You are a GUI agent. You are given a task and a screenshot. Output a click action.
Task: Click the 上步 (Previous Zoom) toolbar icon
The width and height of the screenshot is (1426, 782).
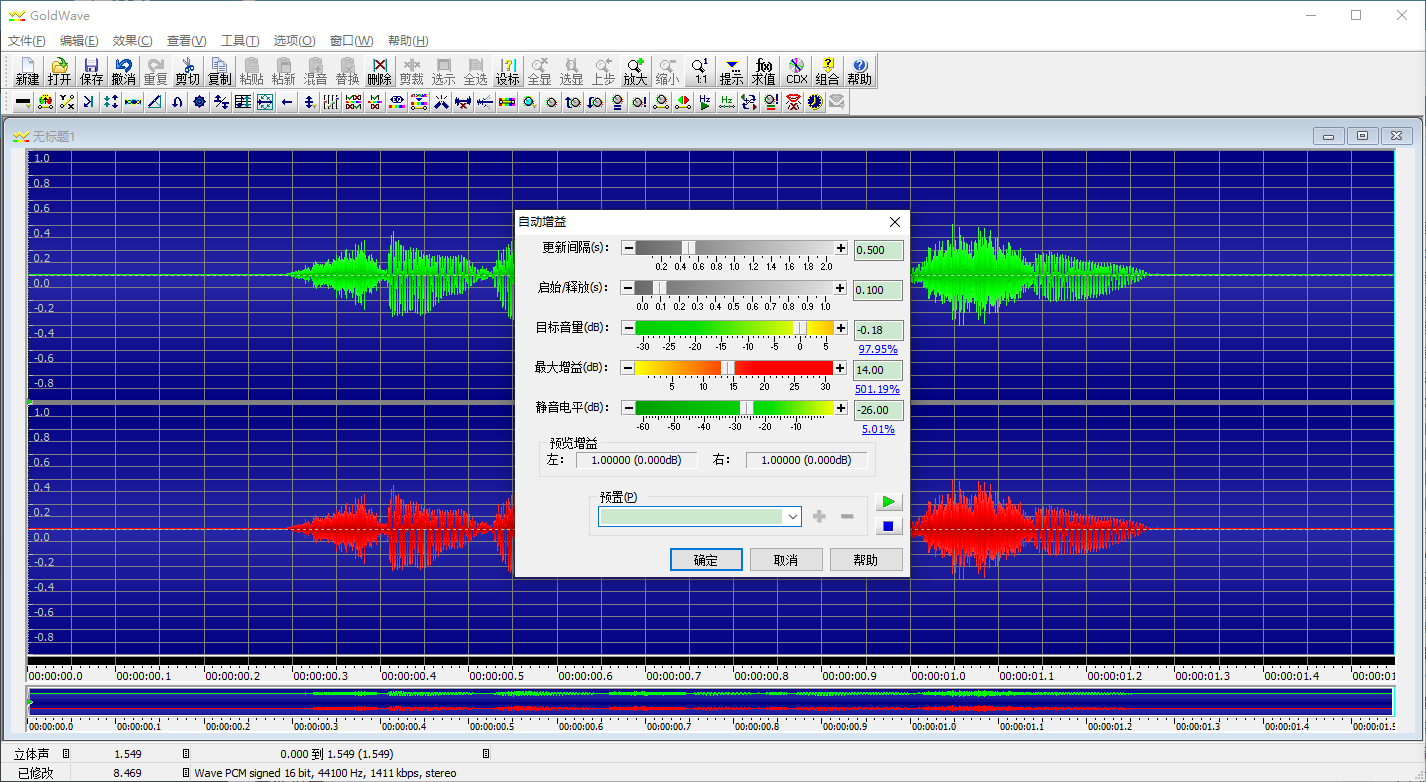(x=603, y=71)
